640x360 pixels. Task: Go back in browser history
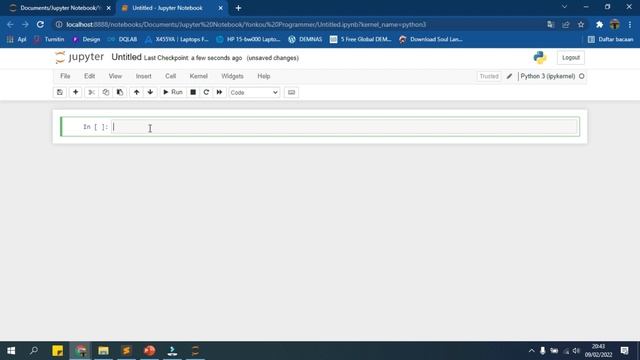pos(10,24)
